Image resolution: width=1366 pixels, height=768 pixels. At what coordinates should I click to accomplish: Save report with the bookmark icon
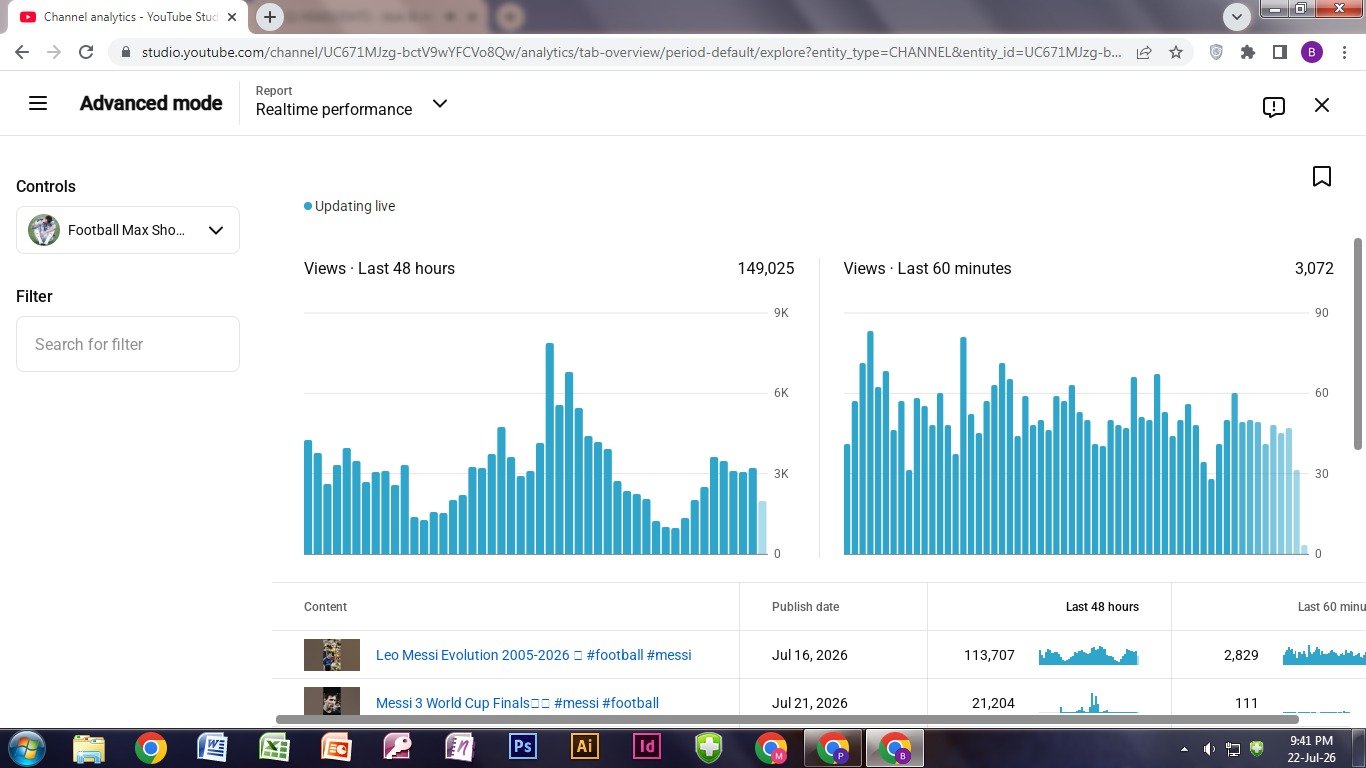pos(1322,176)
